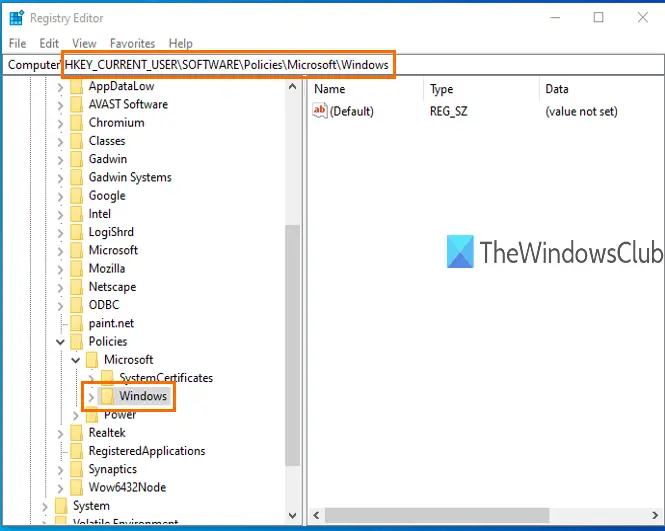This screenshot has height=531, width=665.
Task: Click the RegisteredApplications folder icon
Action: (x=76, y=451)
